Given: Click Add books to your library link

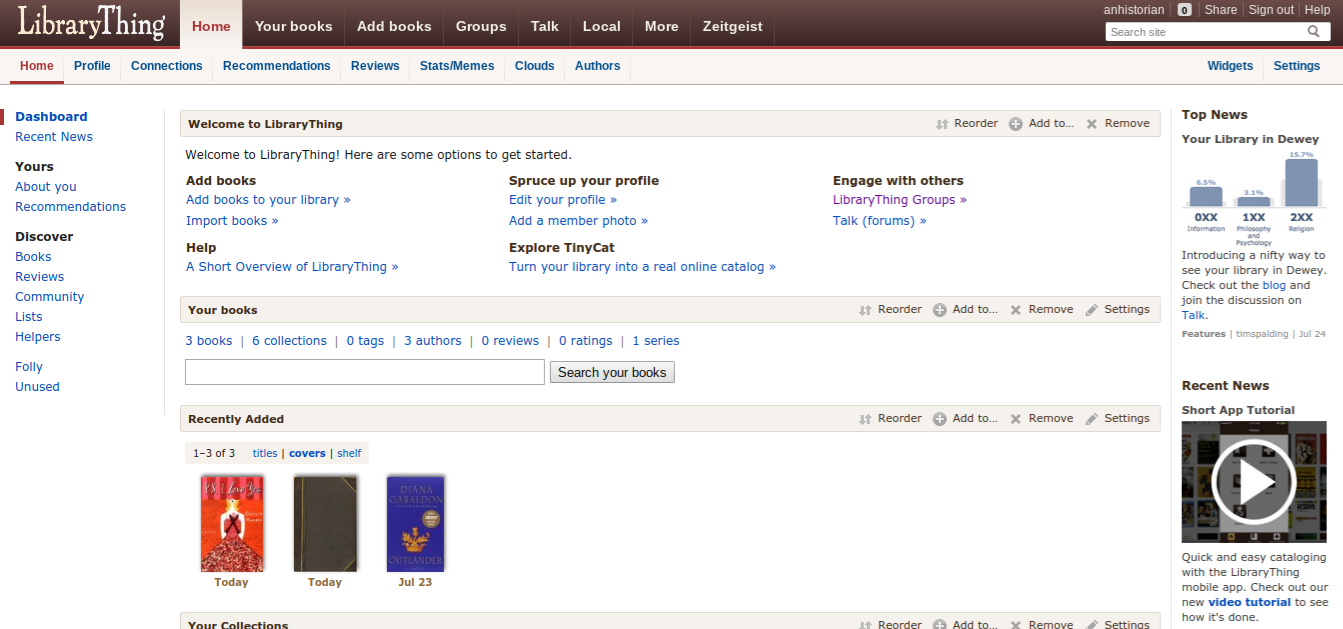Looking at the screenshot, I should click(268, 200).
